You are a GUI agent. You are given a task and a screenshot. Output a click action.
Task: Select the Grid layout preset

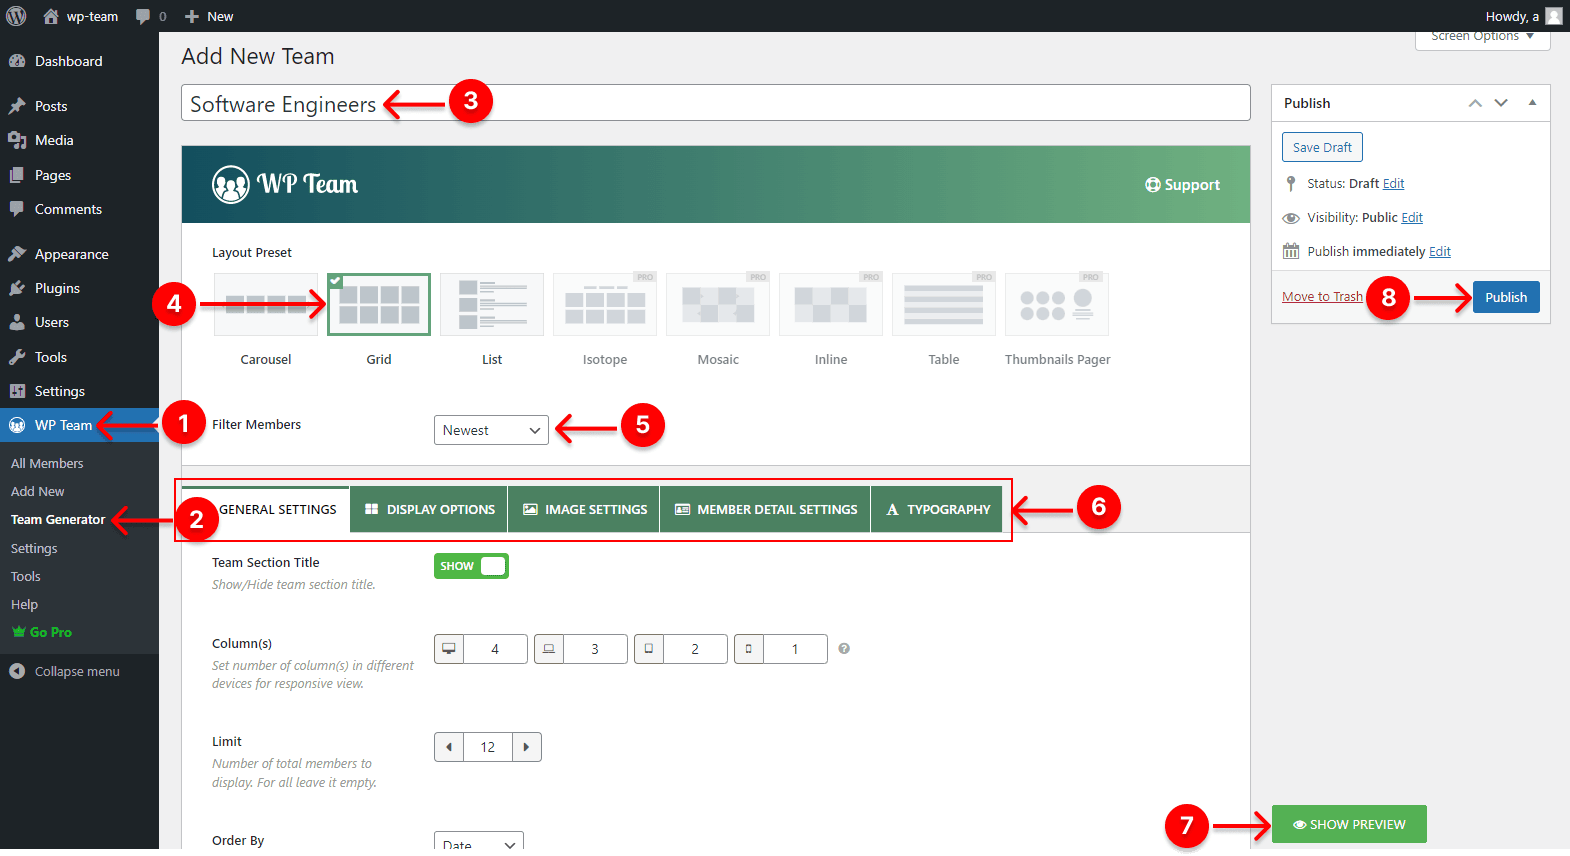pos(379,304)
